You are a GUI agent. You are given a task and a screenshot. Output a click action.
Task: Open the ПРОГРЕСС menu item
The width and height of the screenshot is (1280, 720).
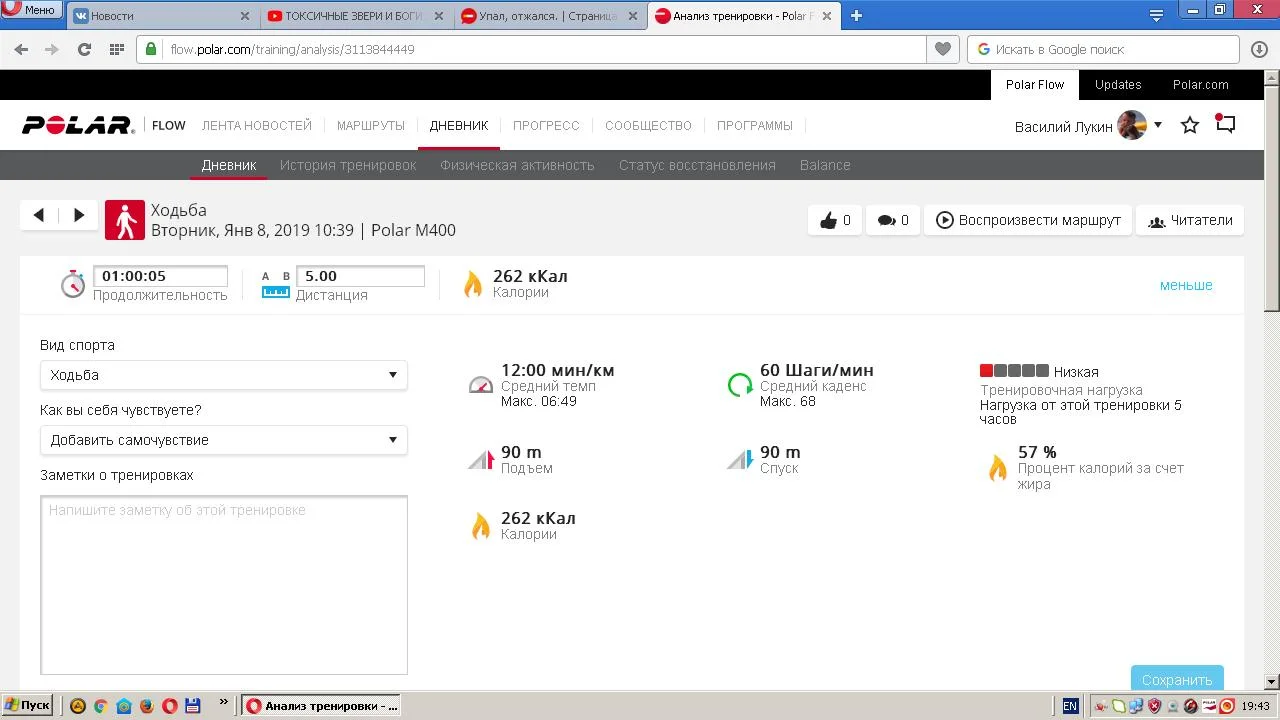pyautogui.click(x=546, y=125)
